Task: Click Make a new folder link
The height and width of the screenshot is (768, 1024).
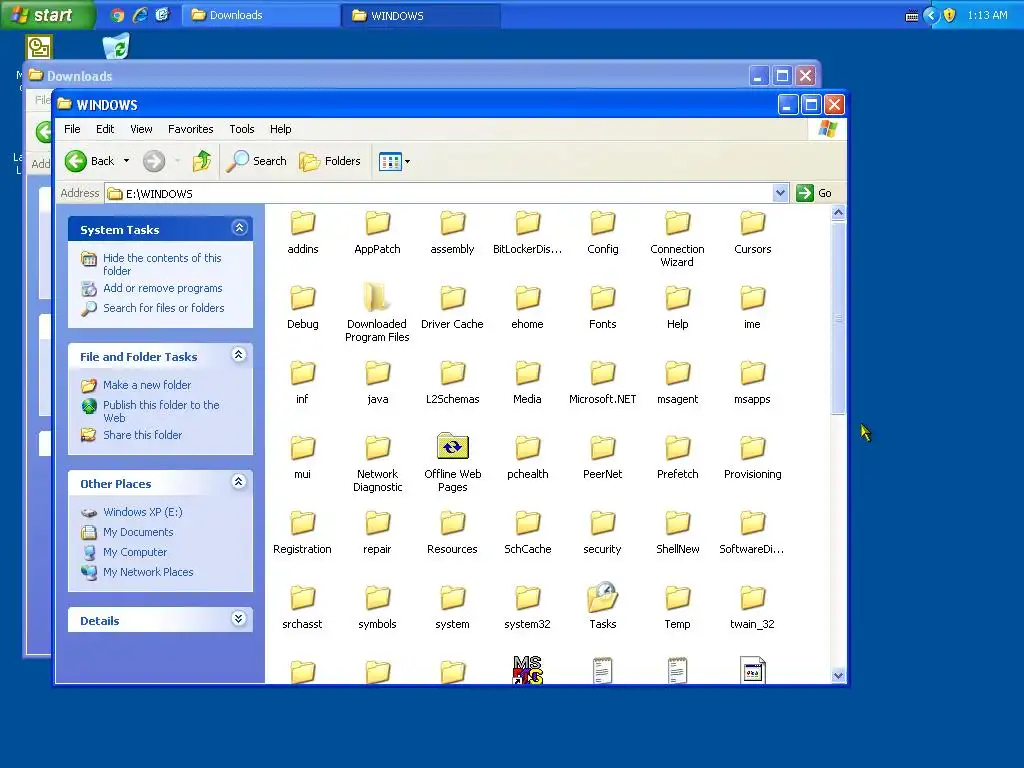Action: coord(147,385)
